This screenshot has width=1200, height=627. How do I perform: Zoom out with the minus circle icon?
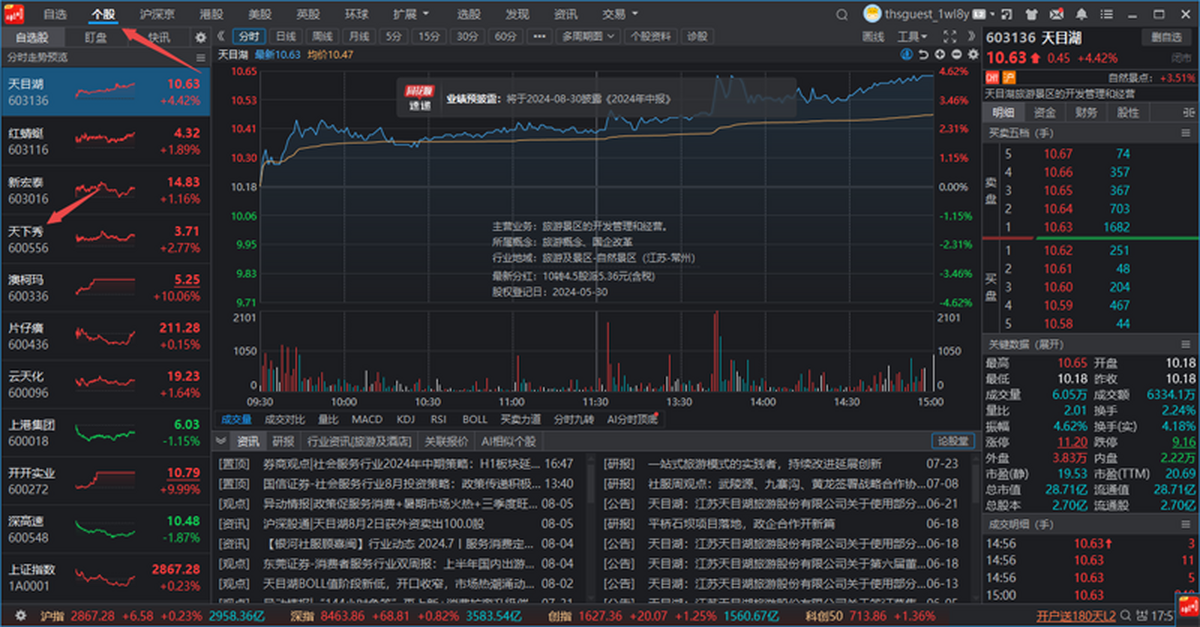tap(956, 54)
